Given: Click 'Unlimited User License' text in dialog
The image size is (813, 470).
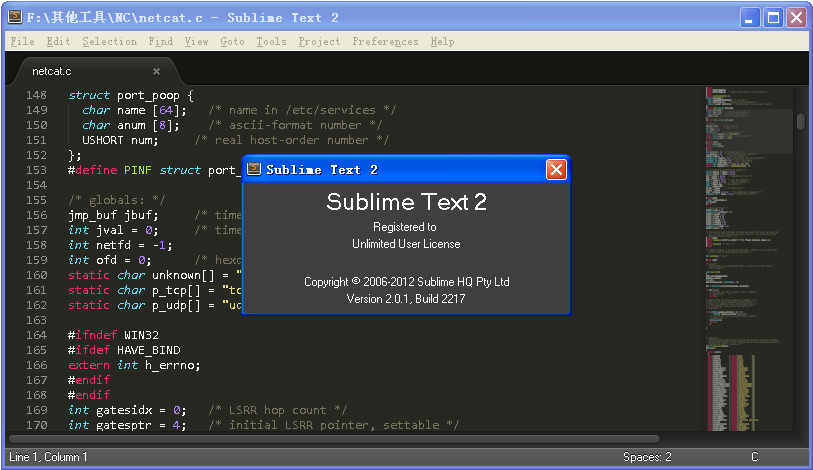Looking at the screenshot, I should coord(406,244).
